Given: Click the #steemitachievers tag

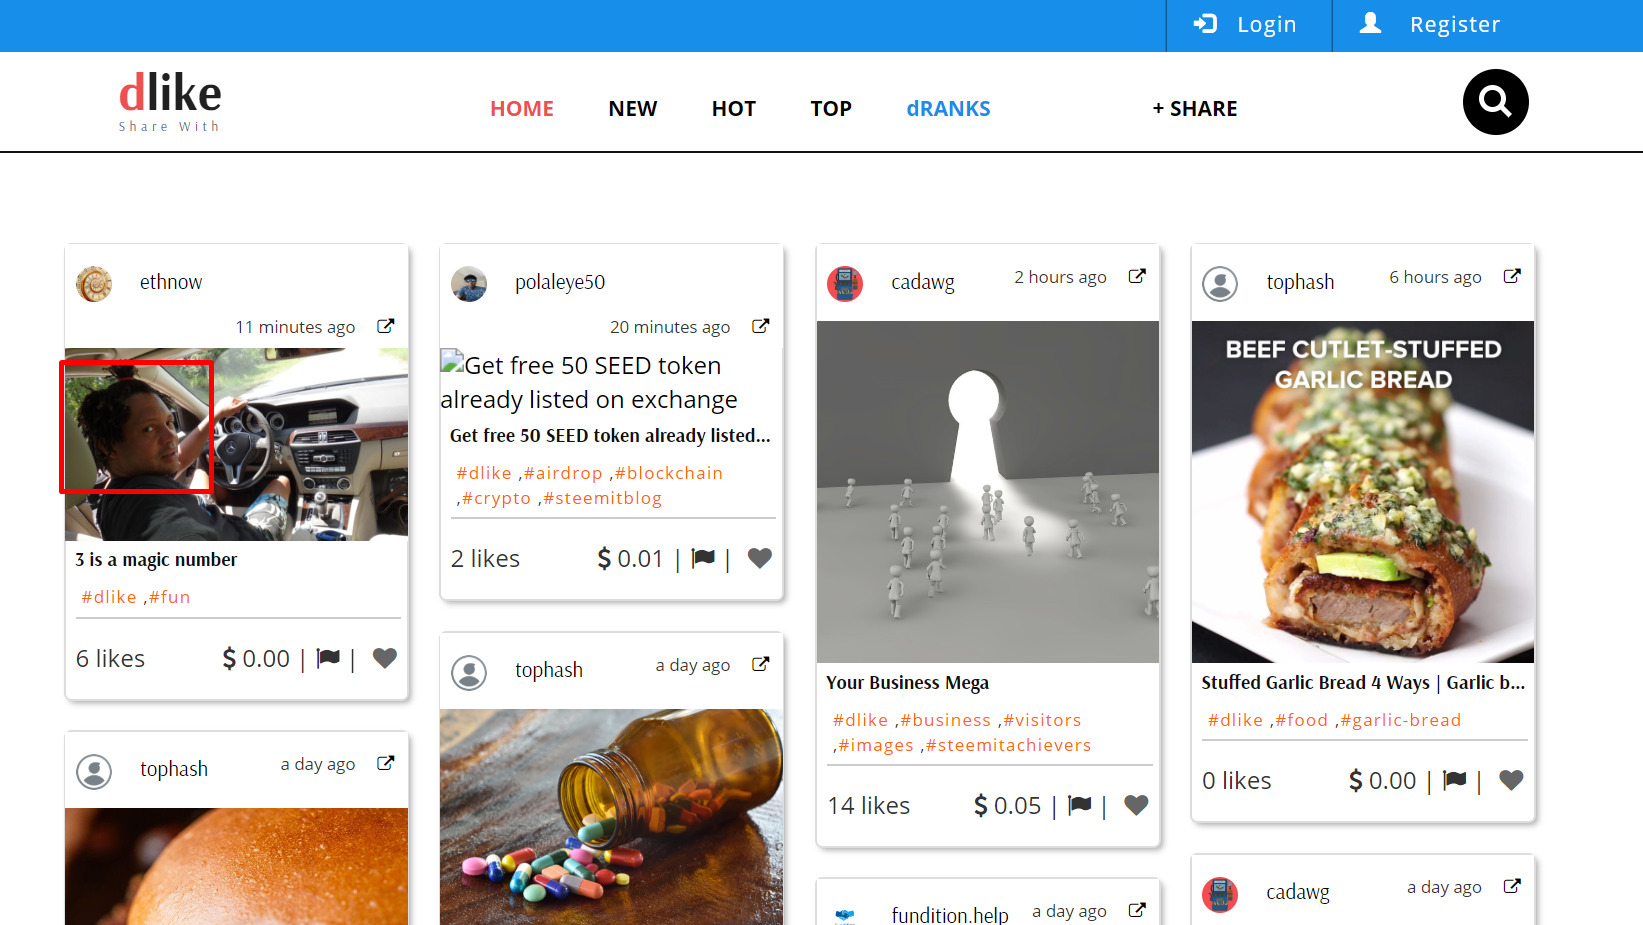Looking at the screenshot, I should click(x=1008, y=745).
